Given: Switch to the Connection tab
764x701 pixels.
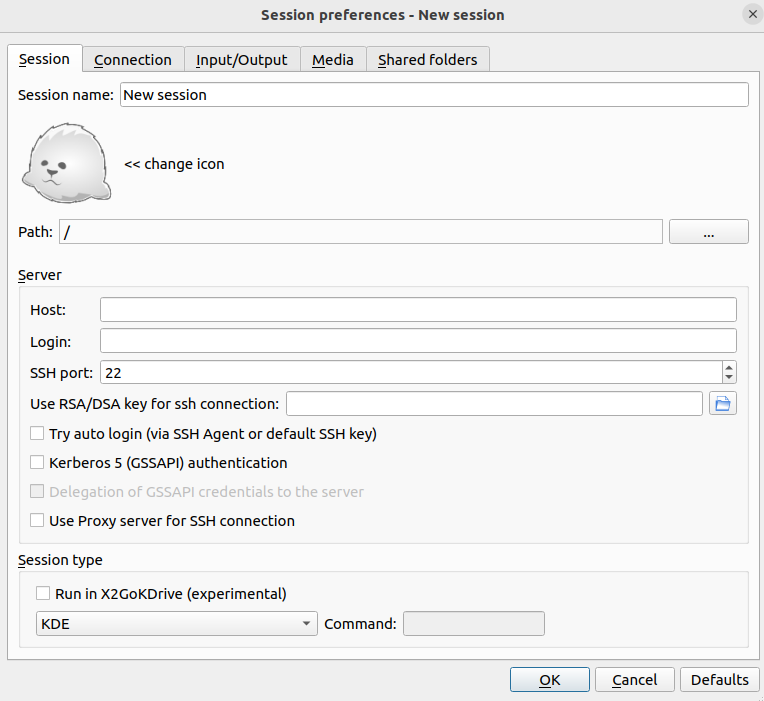Looking at the screenshot, I should [133, 60].
